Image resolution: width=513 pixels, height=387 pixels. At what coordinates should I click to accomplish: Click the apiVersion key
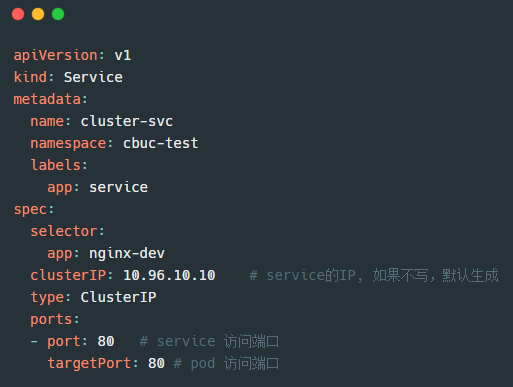pos(55,55)
